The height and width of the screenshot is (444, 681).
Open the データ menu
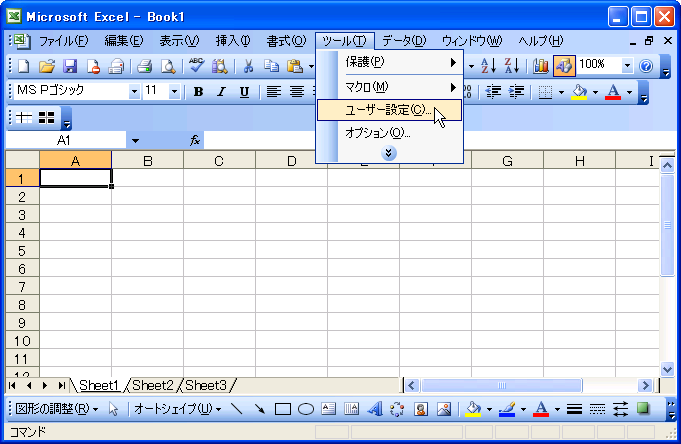coord(404,41)
